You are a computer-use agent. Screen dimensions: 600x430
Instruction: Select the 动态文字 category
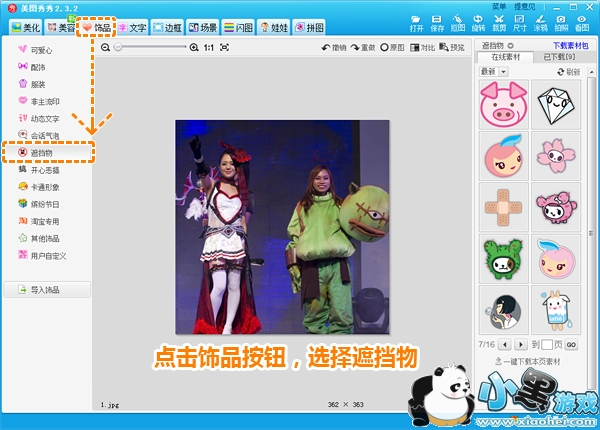[39, 119]
